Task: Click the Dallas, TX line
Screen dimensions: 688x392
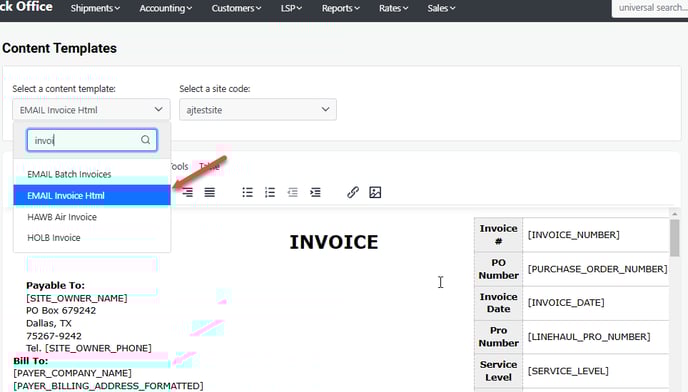Action: (49, 323)
